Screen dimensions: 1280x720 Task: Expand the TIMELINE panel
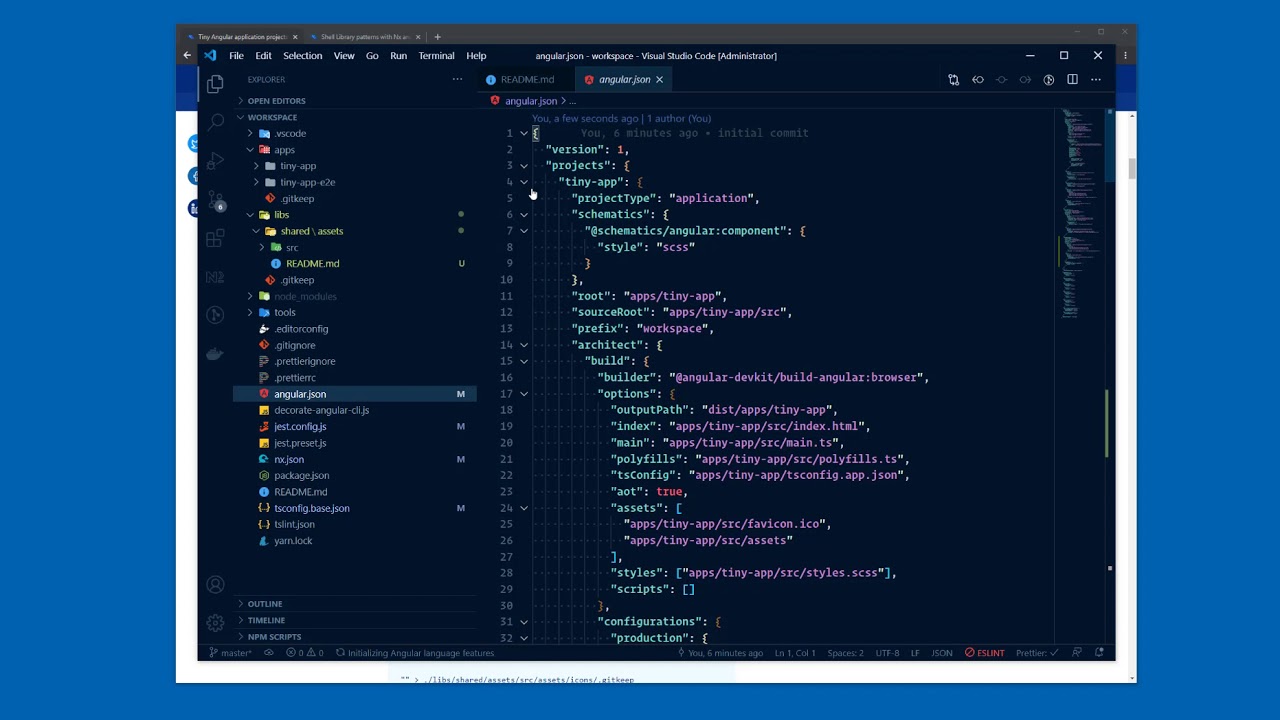pyautogui.click(x=266, y=620)
